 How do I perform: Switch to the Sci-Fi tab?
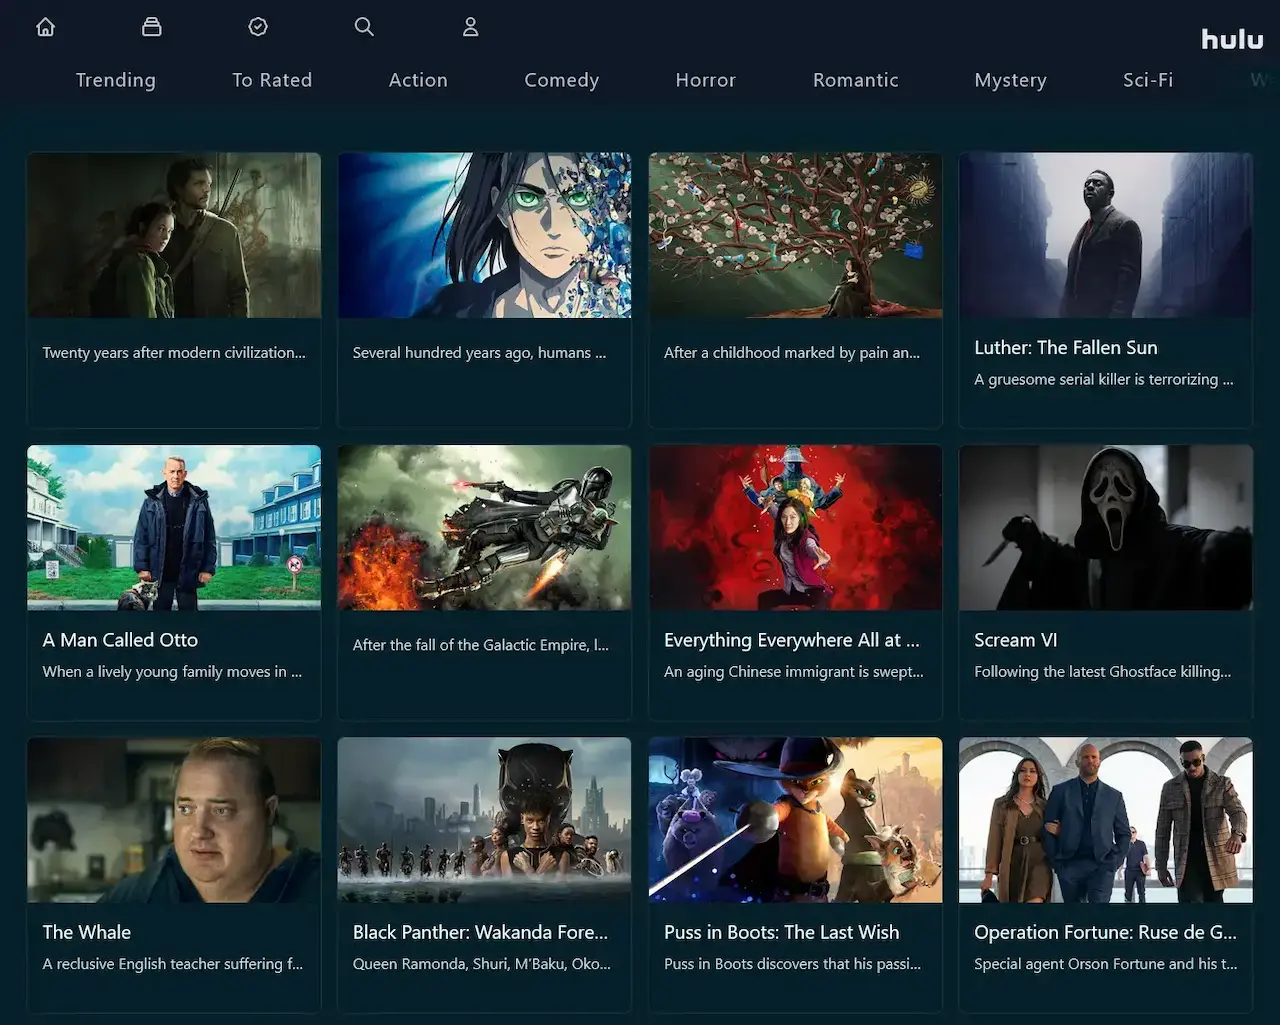click(1147, 80)
